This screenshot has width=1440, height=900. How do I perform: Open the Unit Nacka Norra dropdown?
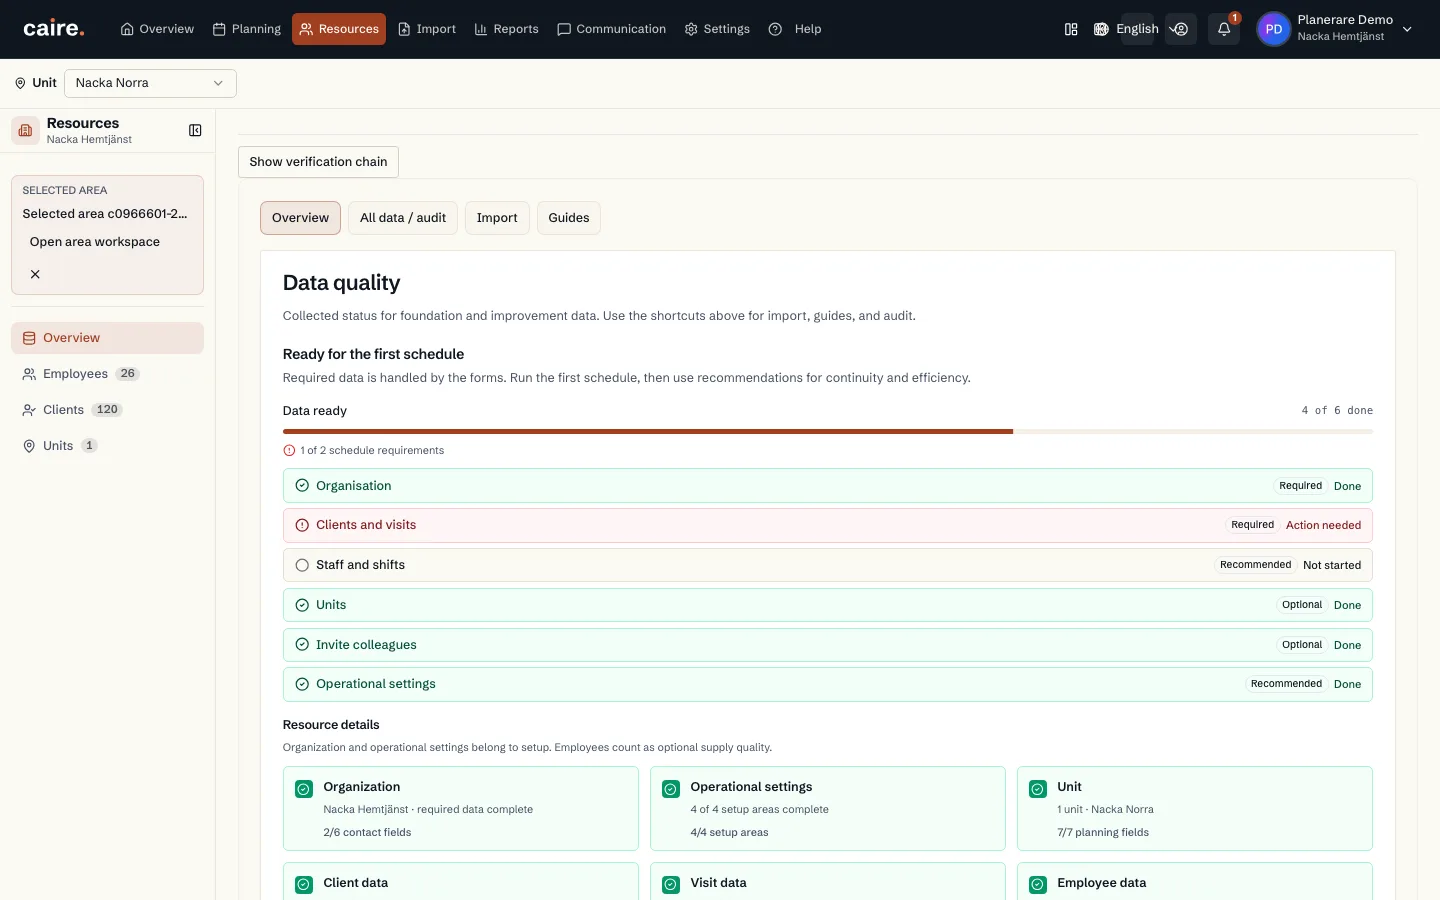click(x=150, y=83)
